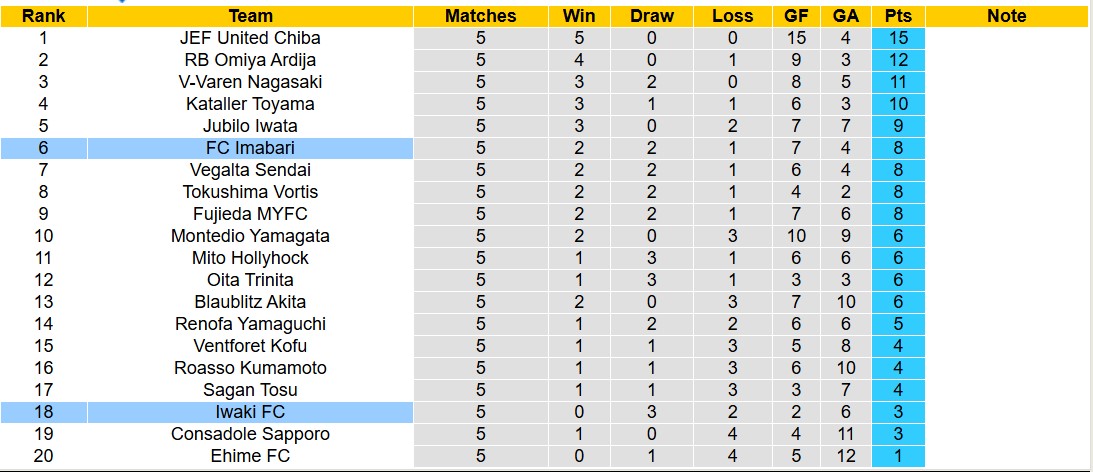This screenshot has width=1093, height=472.
Task: Click the Win column header
Action: click(579, 16)
